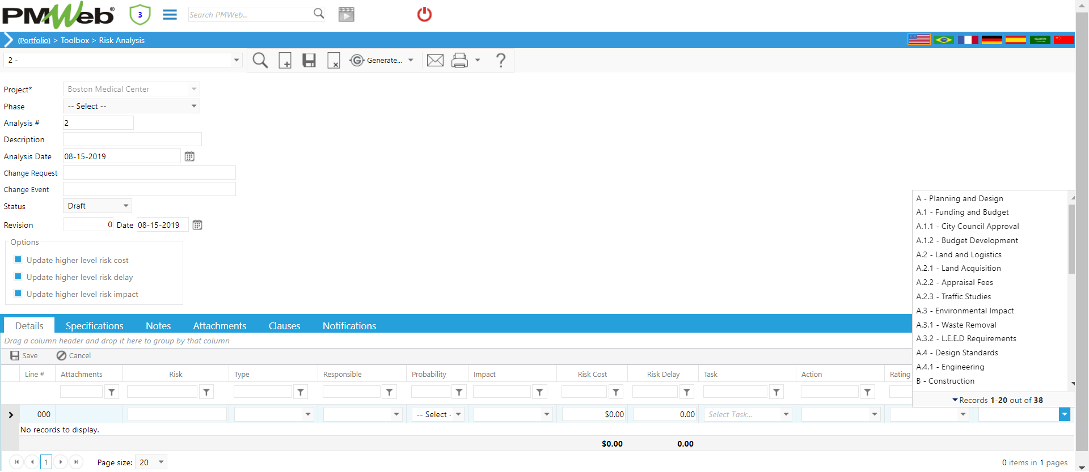This screenshot has height=472, width=1089.
Task: Print with the printer icon
Action: 460,60
